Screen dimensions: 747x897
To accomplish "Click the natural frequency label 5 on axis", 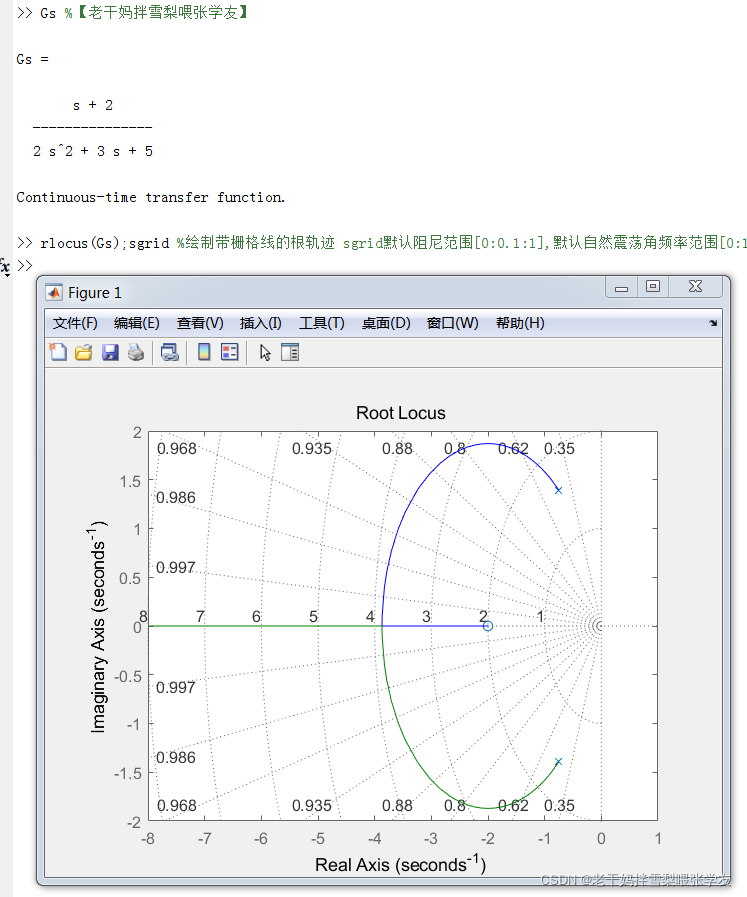I will pyautogui.click(x=313, y=616).
